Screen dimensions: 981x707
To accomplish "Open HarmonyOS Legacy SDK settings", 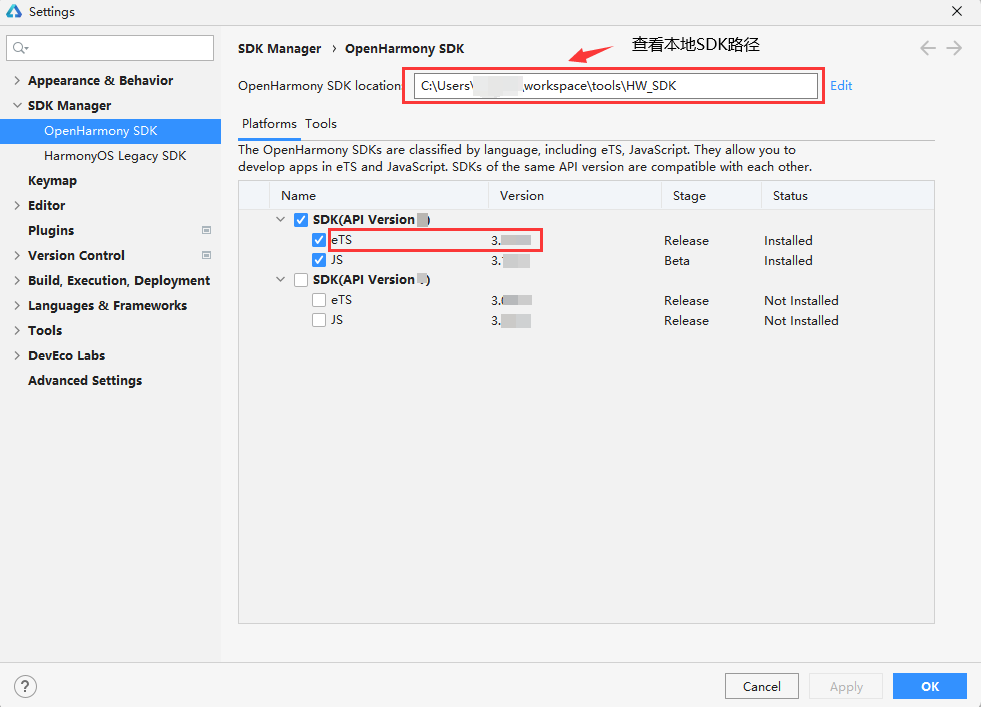I will tap(115, 156).
